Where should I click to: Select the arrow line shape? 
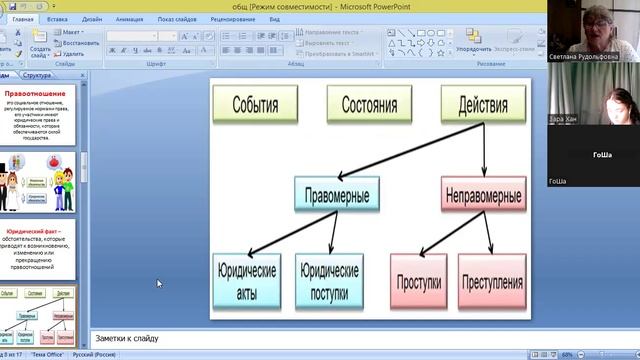pos(411,33)
